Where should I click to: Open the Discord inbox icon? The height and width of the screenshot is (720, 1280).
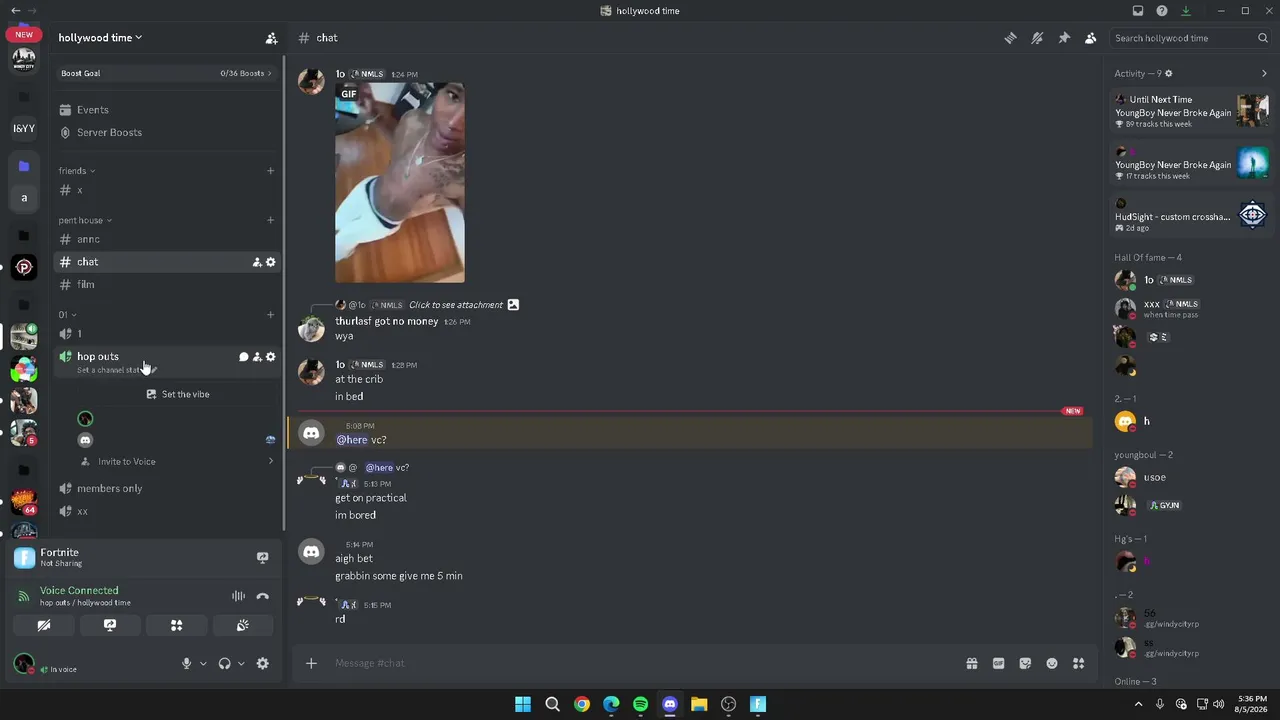click(1138, 11)
